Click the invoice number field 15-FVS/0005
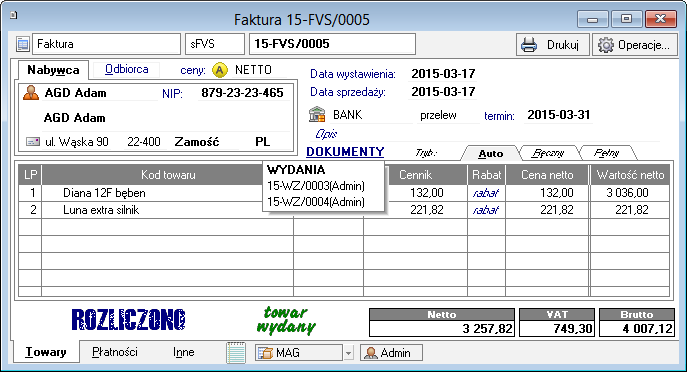This screenshot has height=372, width=687. (x=332, y=44)
